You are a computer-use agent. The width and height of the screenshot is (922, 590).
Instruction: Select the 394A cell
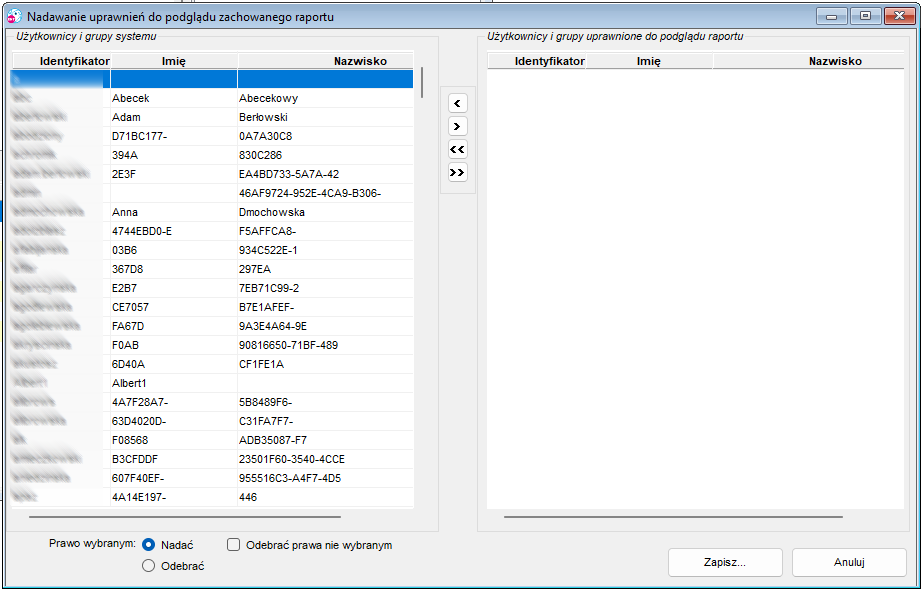point(174,155)
